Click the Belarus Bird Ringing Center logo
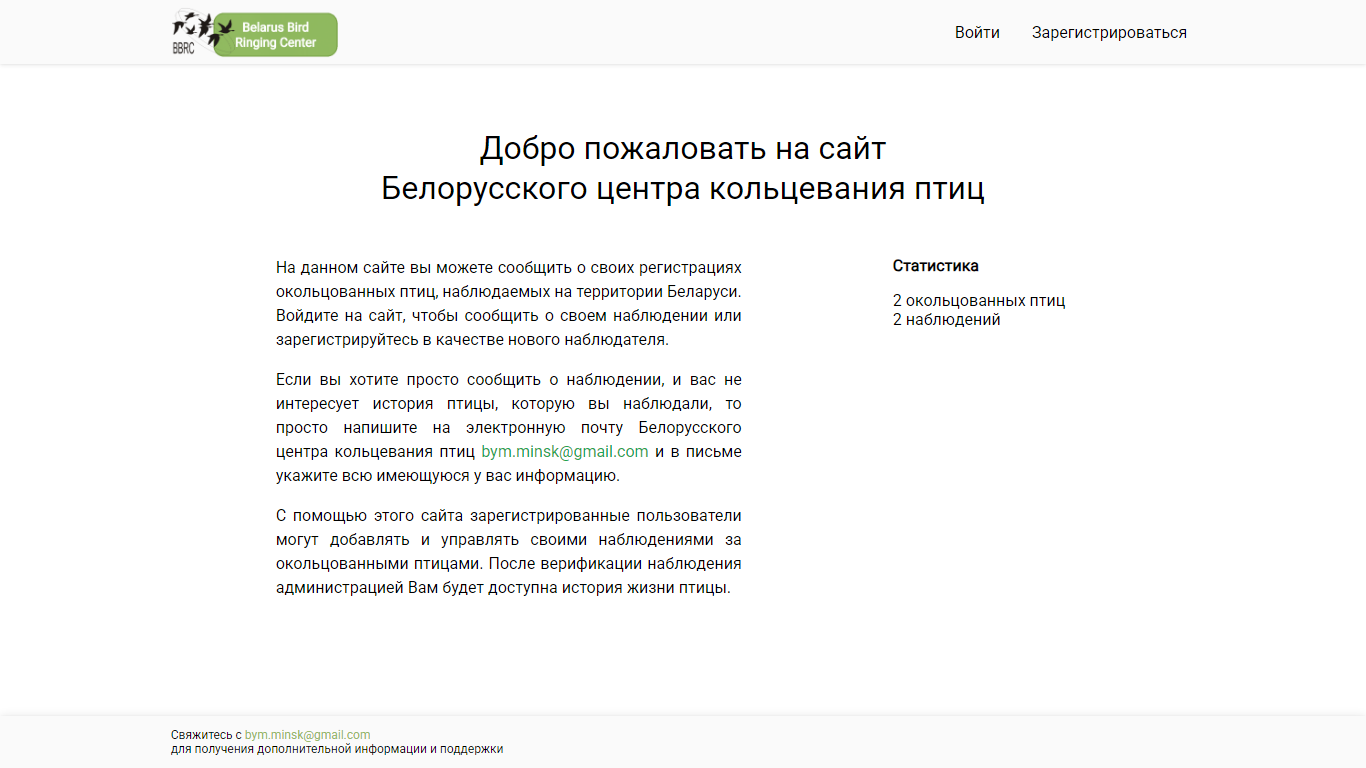 [254, 33]
